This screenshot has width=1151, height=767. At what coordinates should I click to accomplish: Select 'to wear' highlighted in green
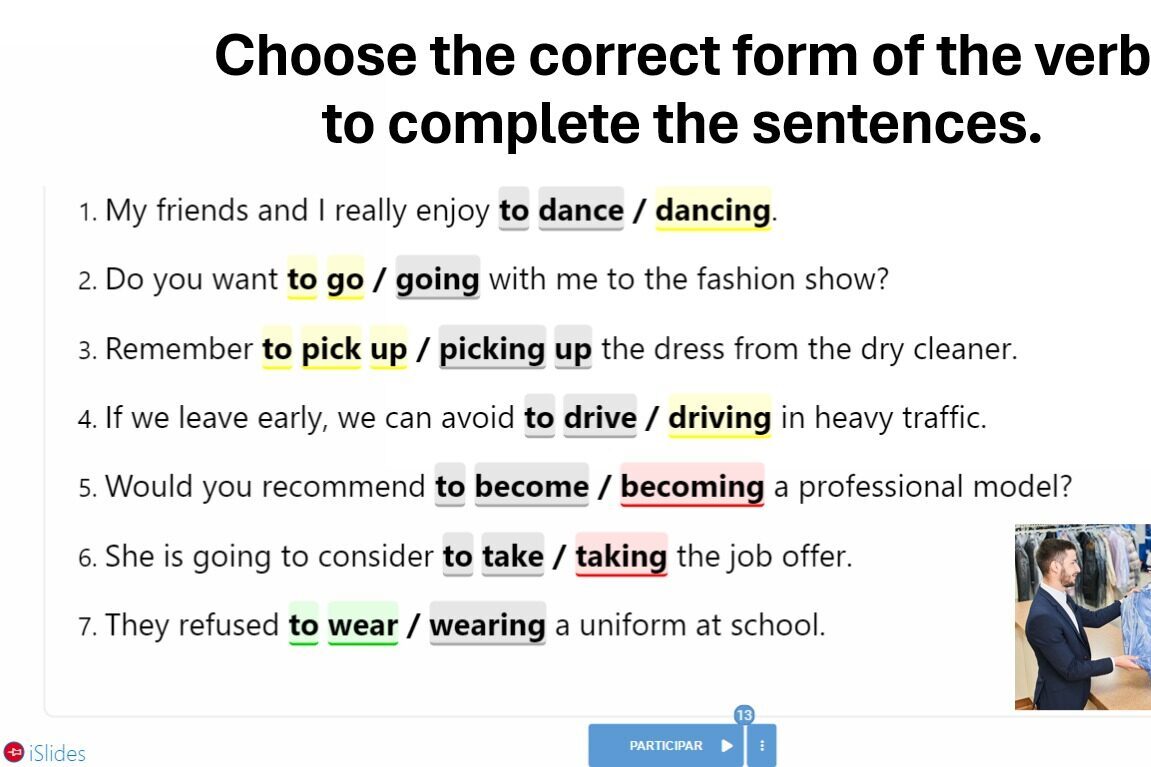[344, 625]
